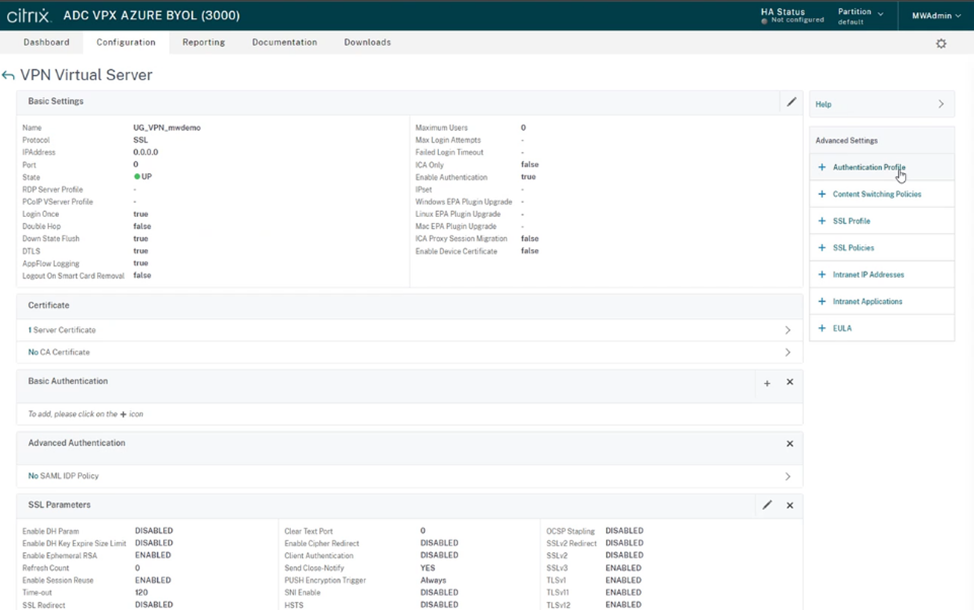Click the Citrix logo
The width and height of the screenshot is (974, 610).
pyautogui.click(x=29, y=15)
